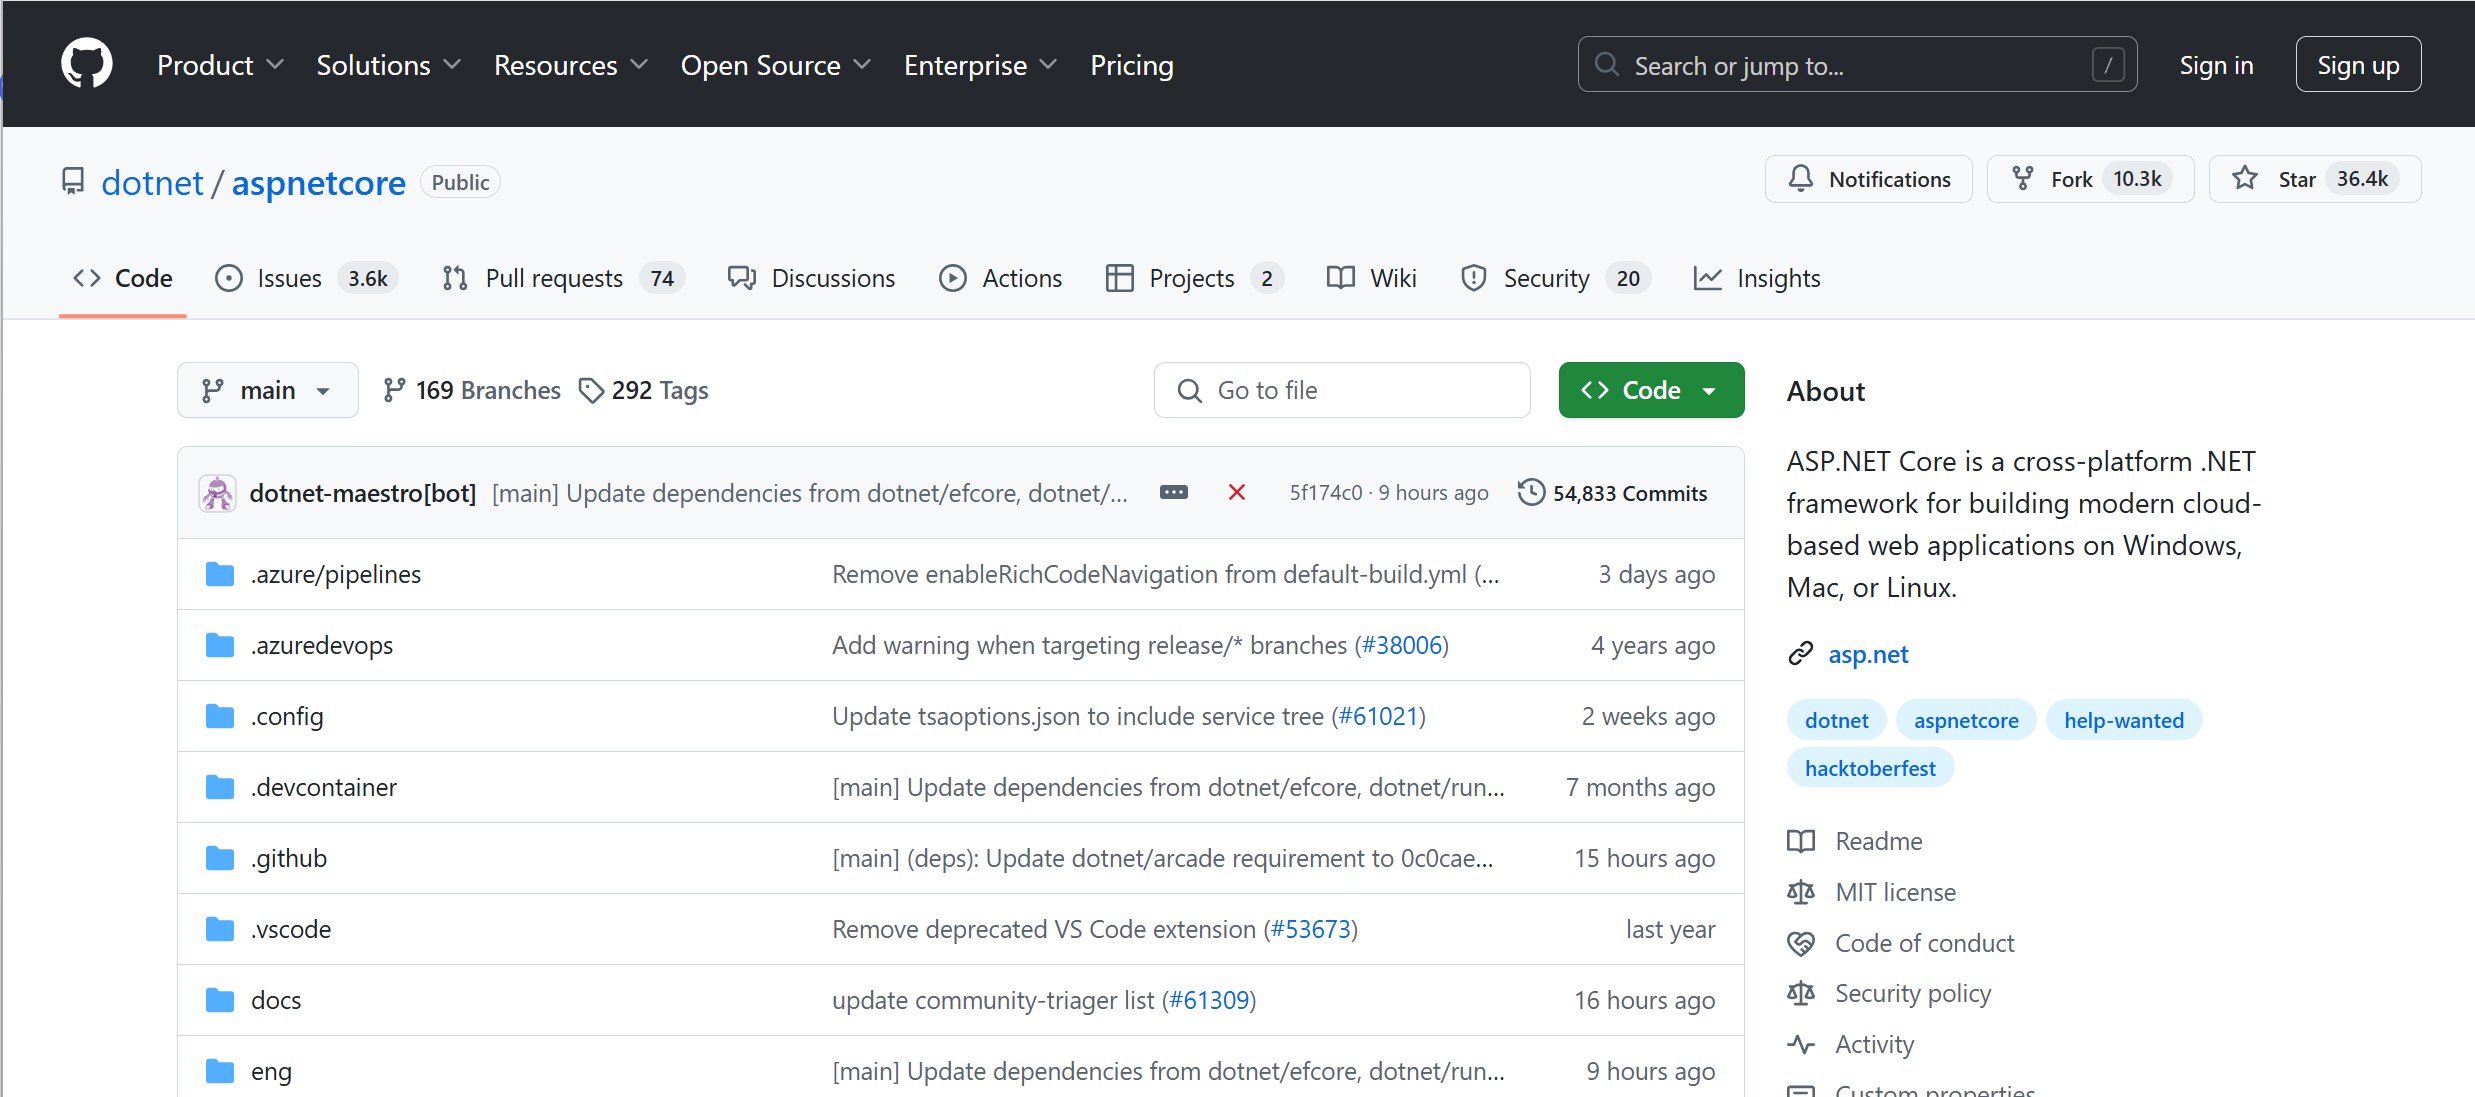Open the main branch dropdown
This screenshot has height=1097, width=2475.
point(267,390)
